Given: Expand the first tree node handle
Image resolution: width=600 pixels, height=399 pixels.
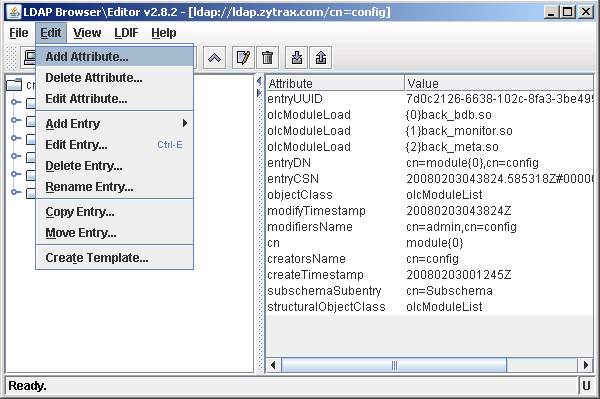Looking at the screenshot, I should click(x=15, y=102).
